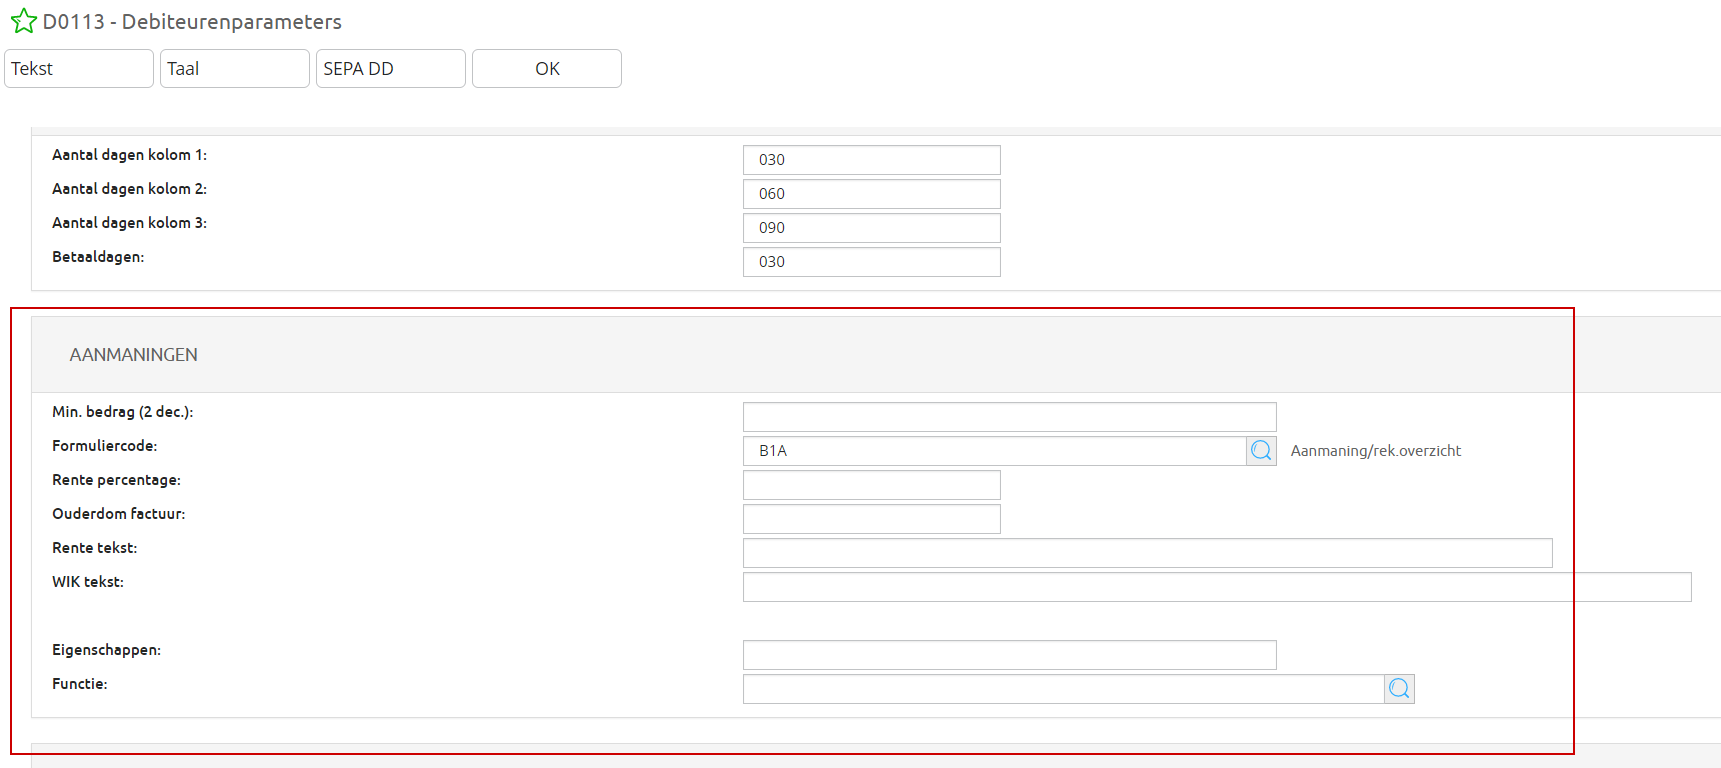Focus the Aantal dagen kolom 3 field
This screenshot has width=1721, height=768.
tap(872, 228)
